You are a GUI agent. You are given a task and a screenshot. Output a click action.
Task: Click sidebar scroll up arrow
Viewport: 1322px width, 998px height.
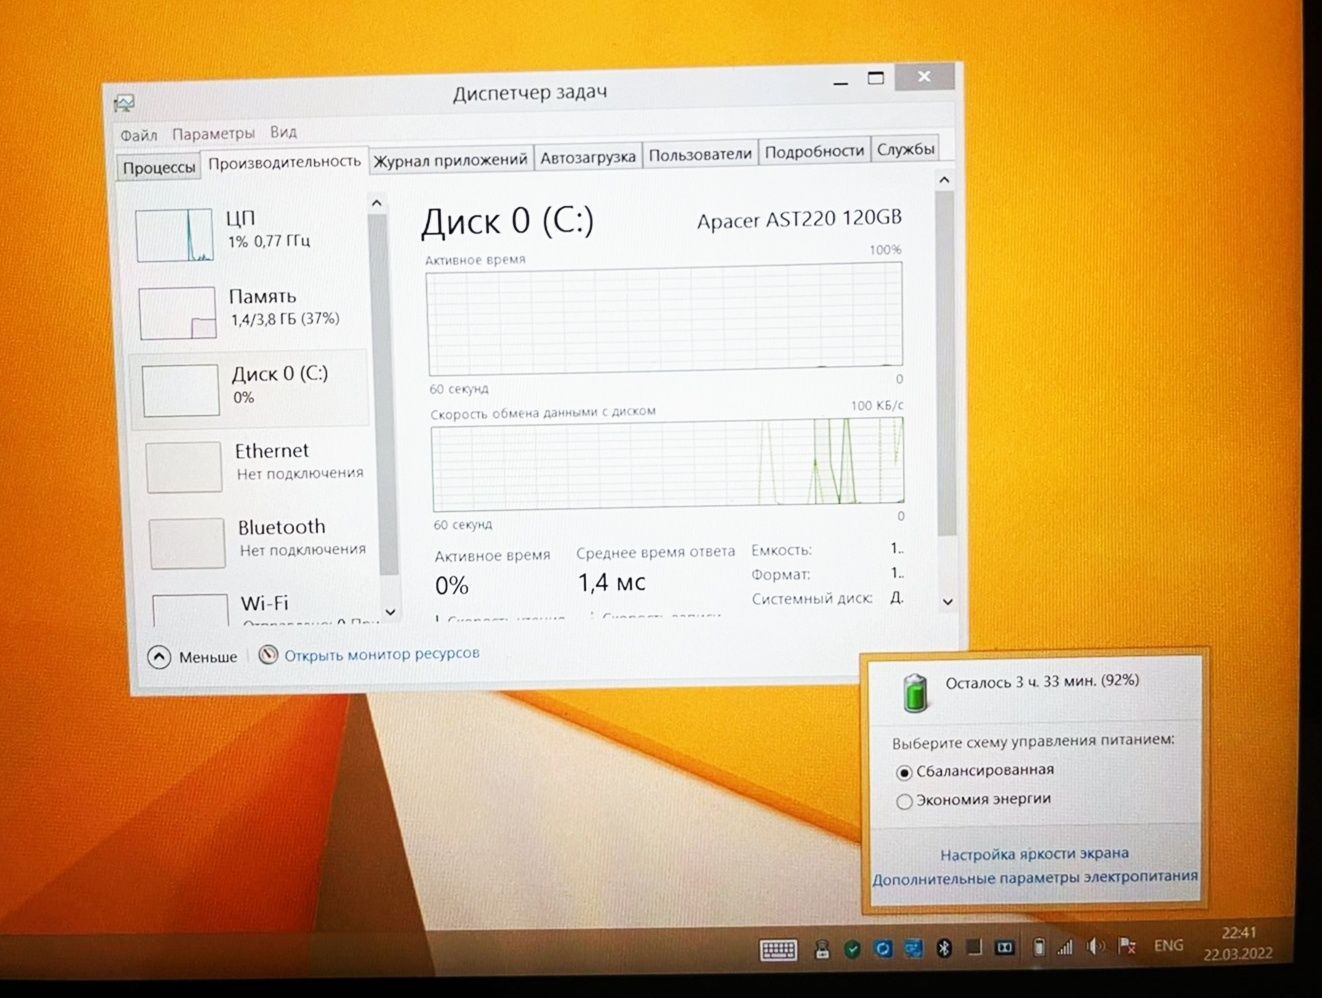[377, 203]
